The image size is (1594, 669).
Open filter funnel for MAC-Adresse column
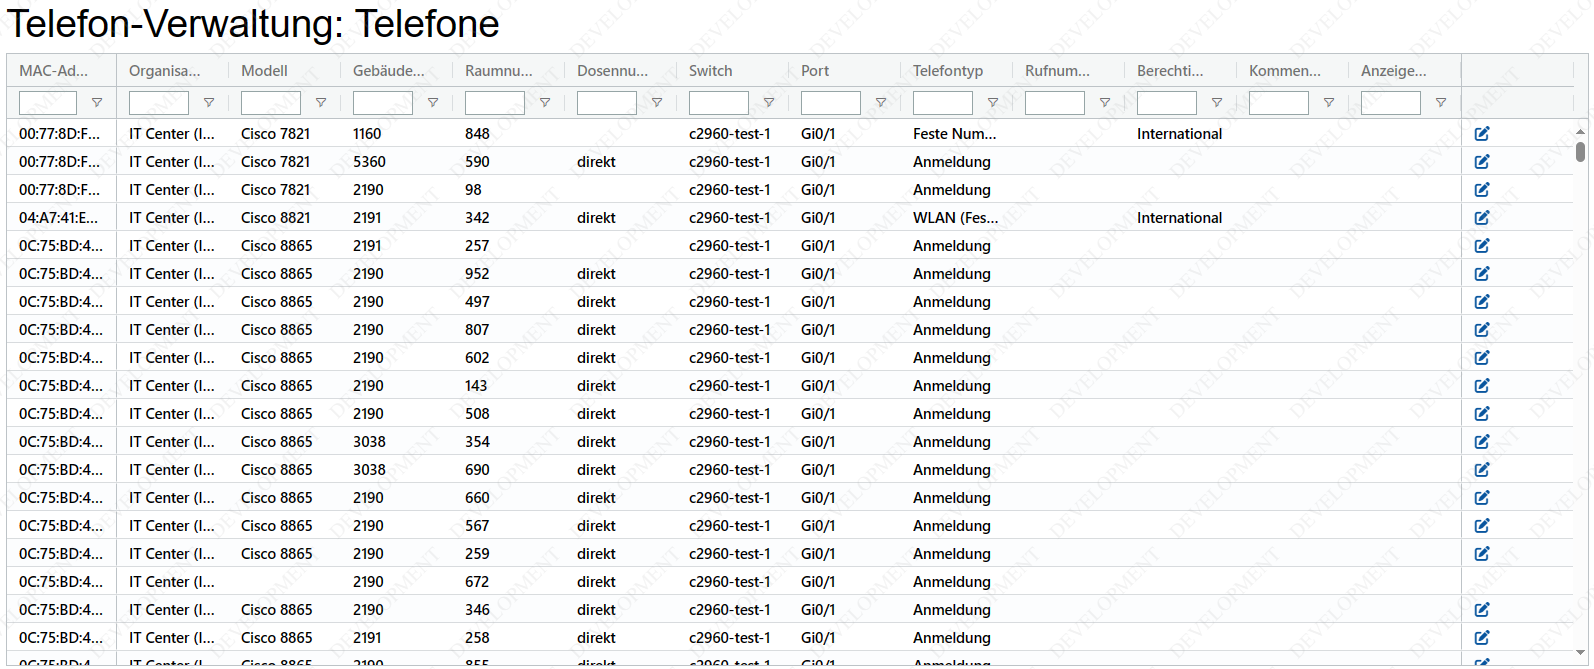pyautogui.click(x=97, y=103)
